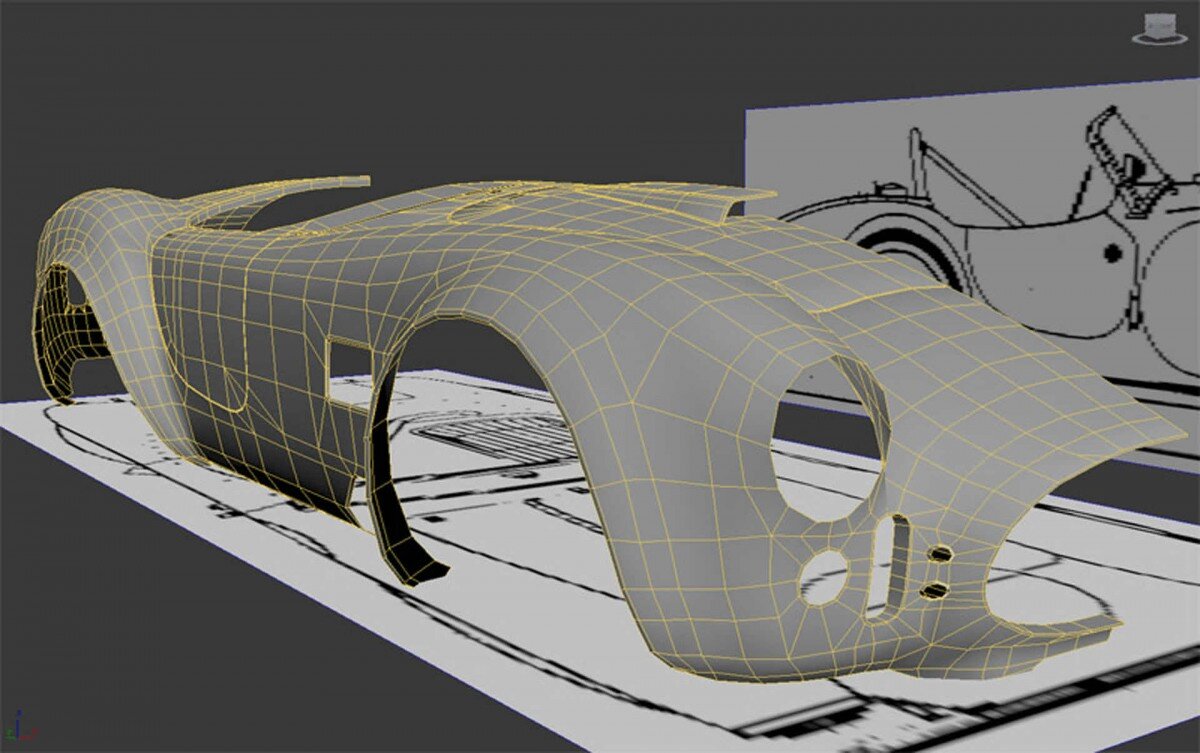This screenshot has width=1200, height=753.
Task: Click the ViewCube cube face
Action: pyautogui.click(x=1160, y=24)
